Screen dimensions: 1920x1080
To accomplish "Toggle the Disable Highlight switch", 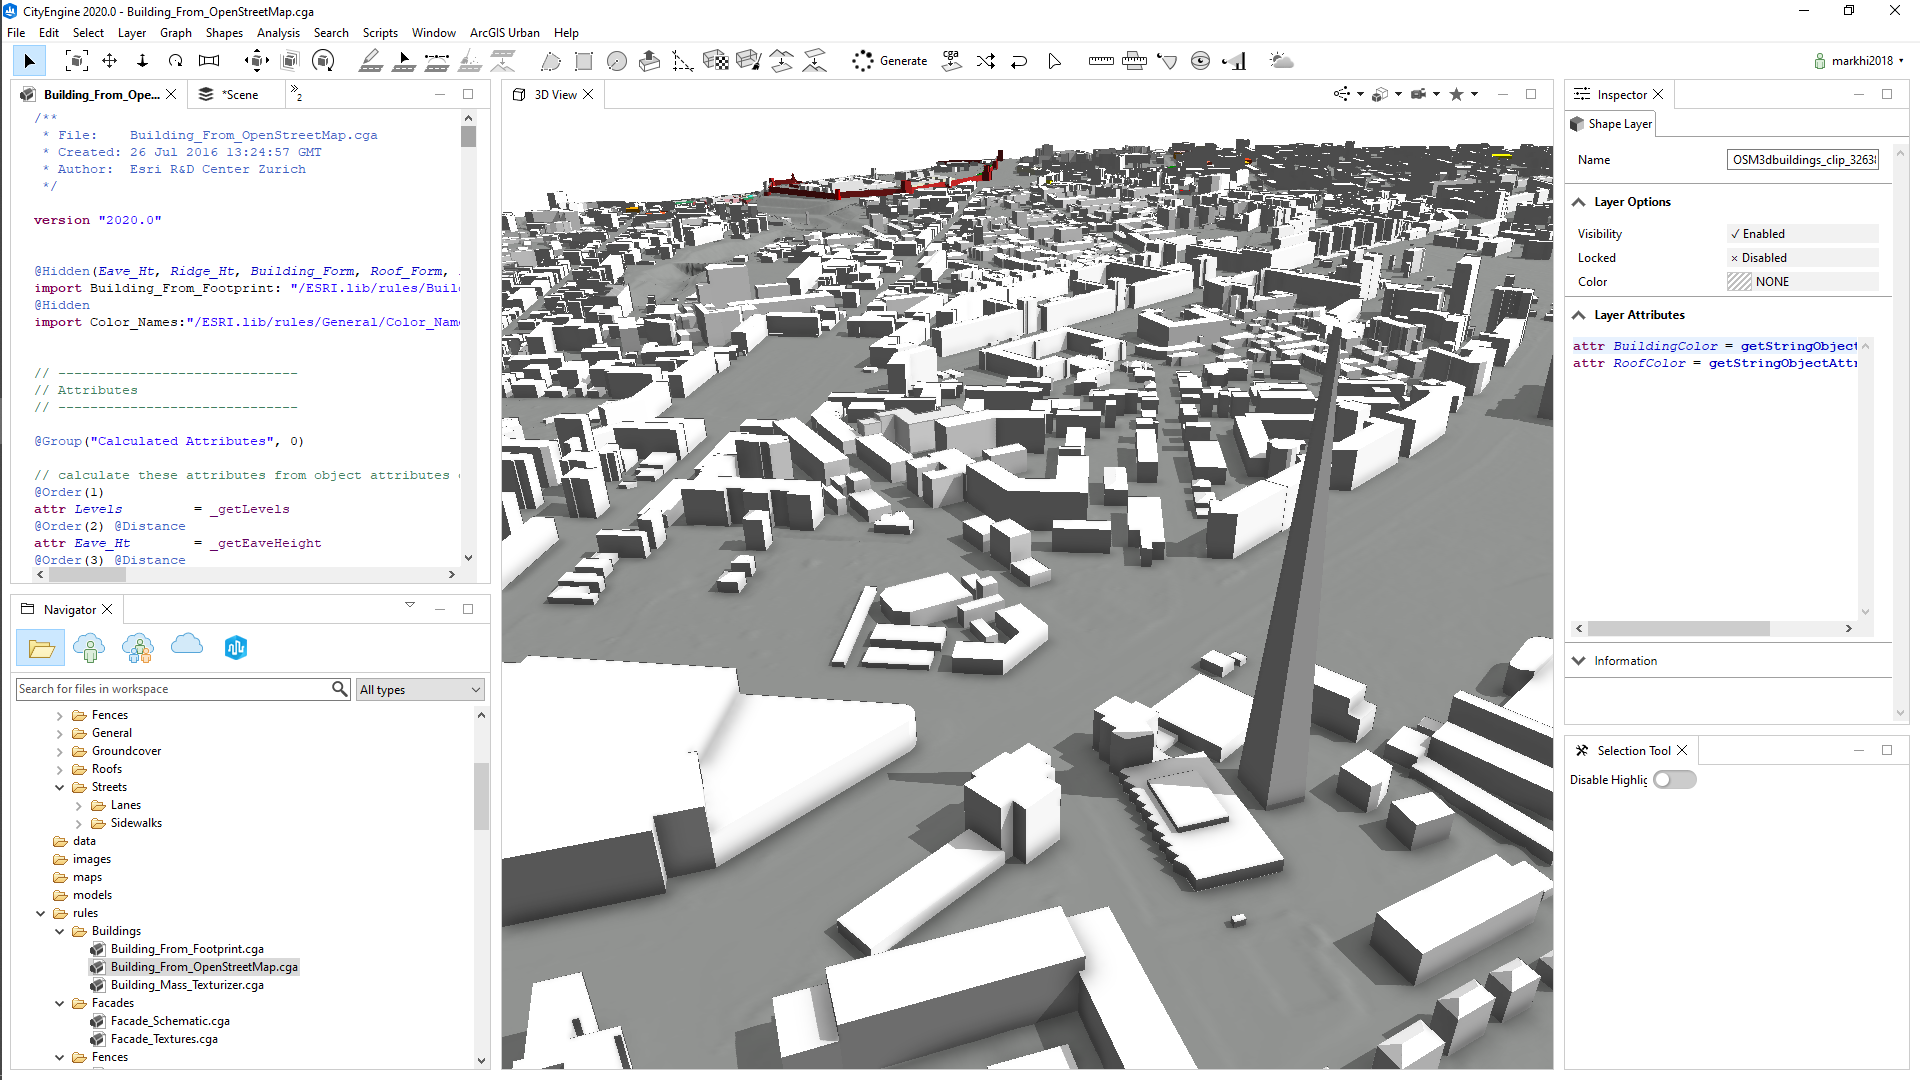I will 1674,780.
